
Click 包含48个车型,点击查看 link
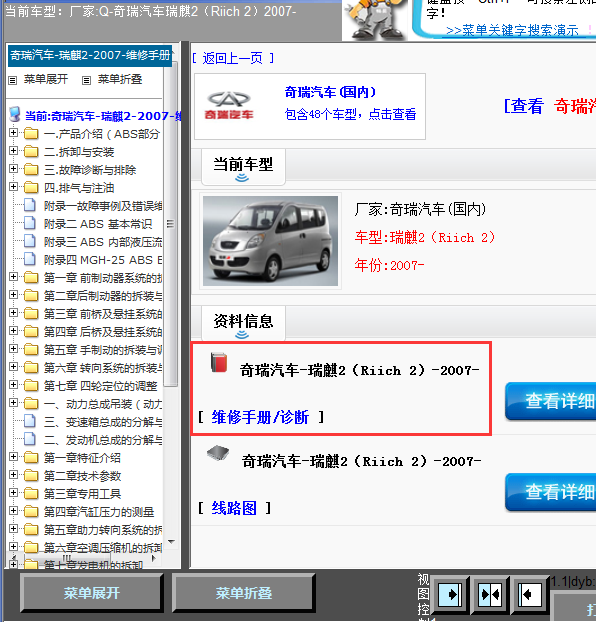350,114
